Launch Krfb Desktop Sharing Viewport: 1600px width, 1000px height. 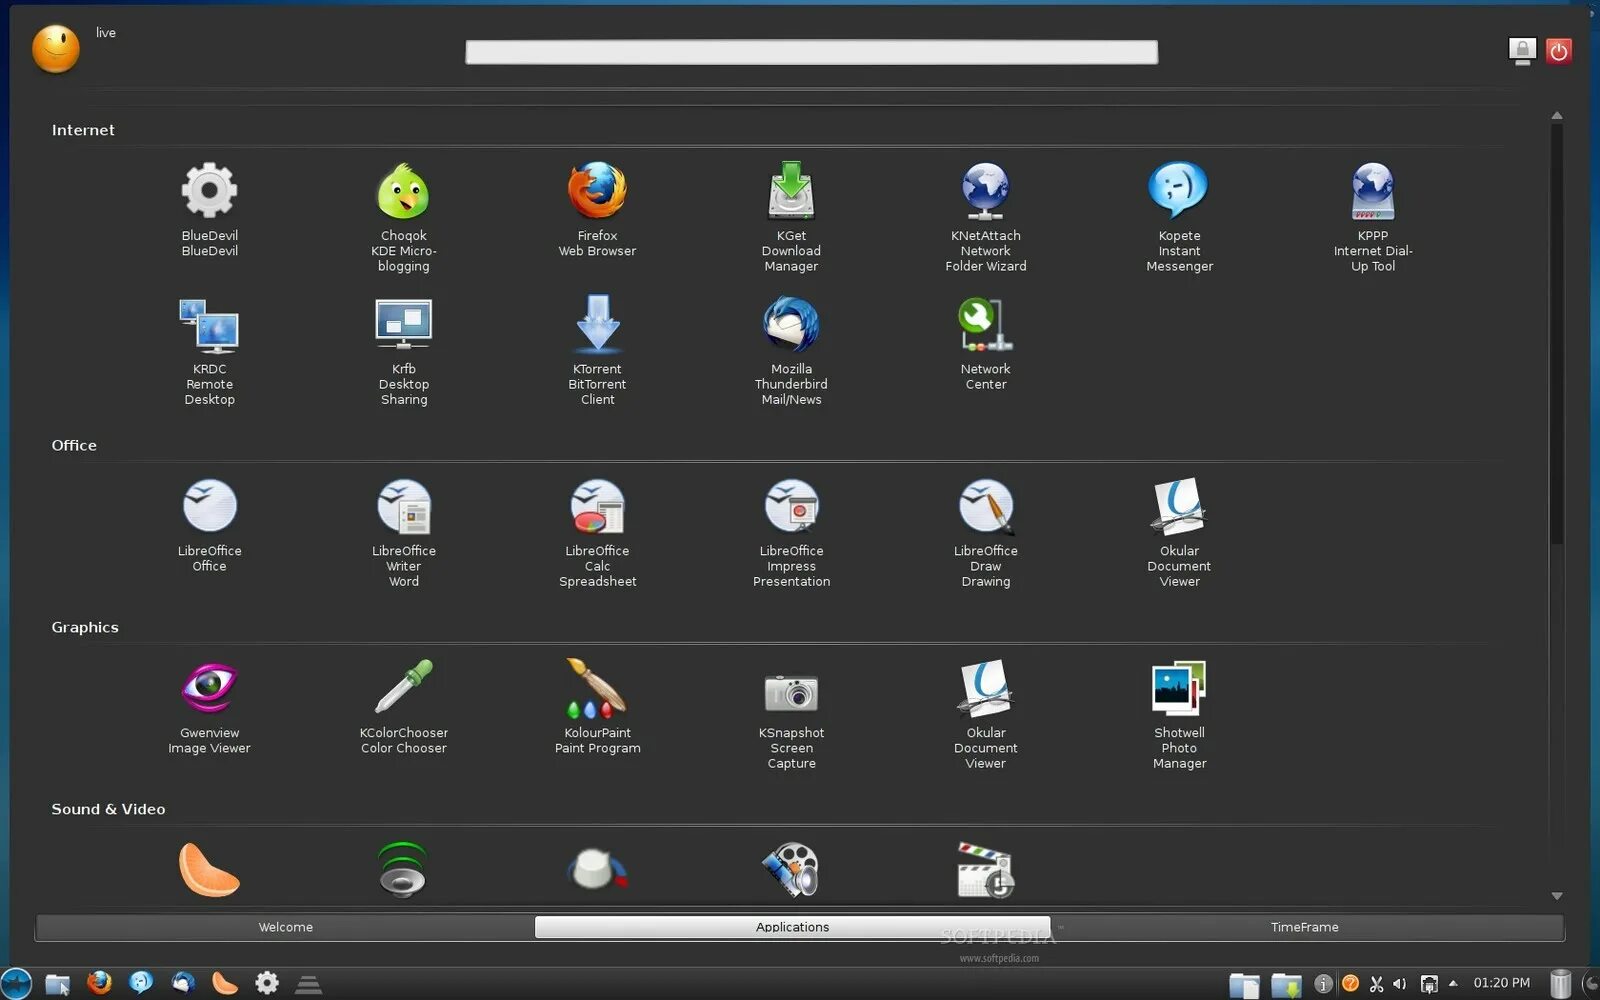tap(403, 350)
